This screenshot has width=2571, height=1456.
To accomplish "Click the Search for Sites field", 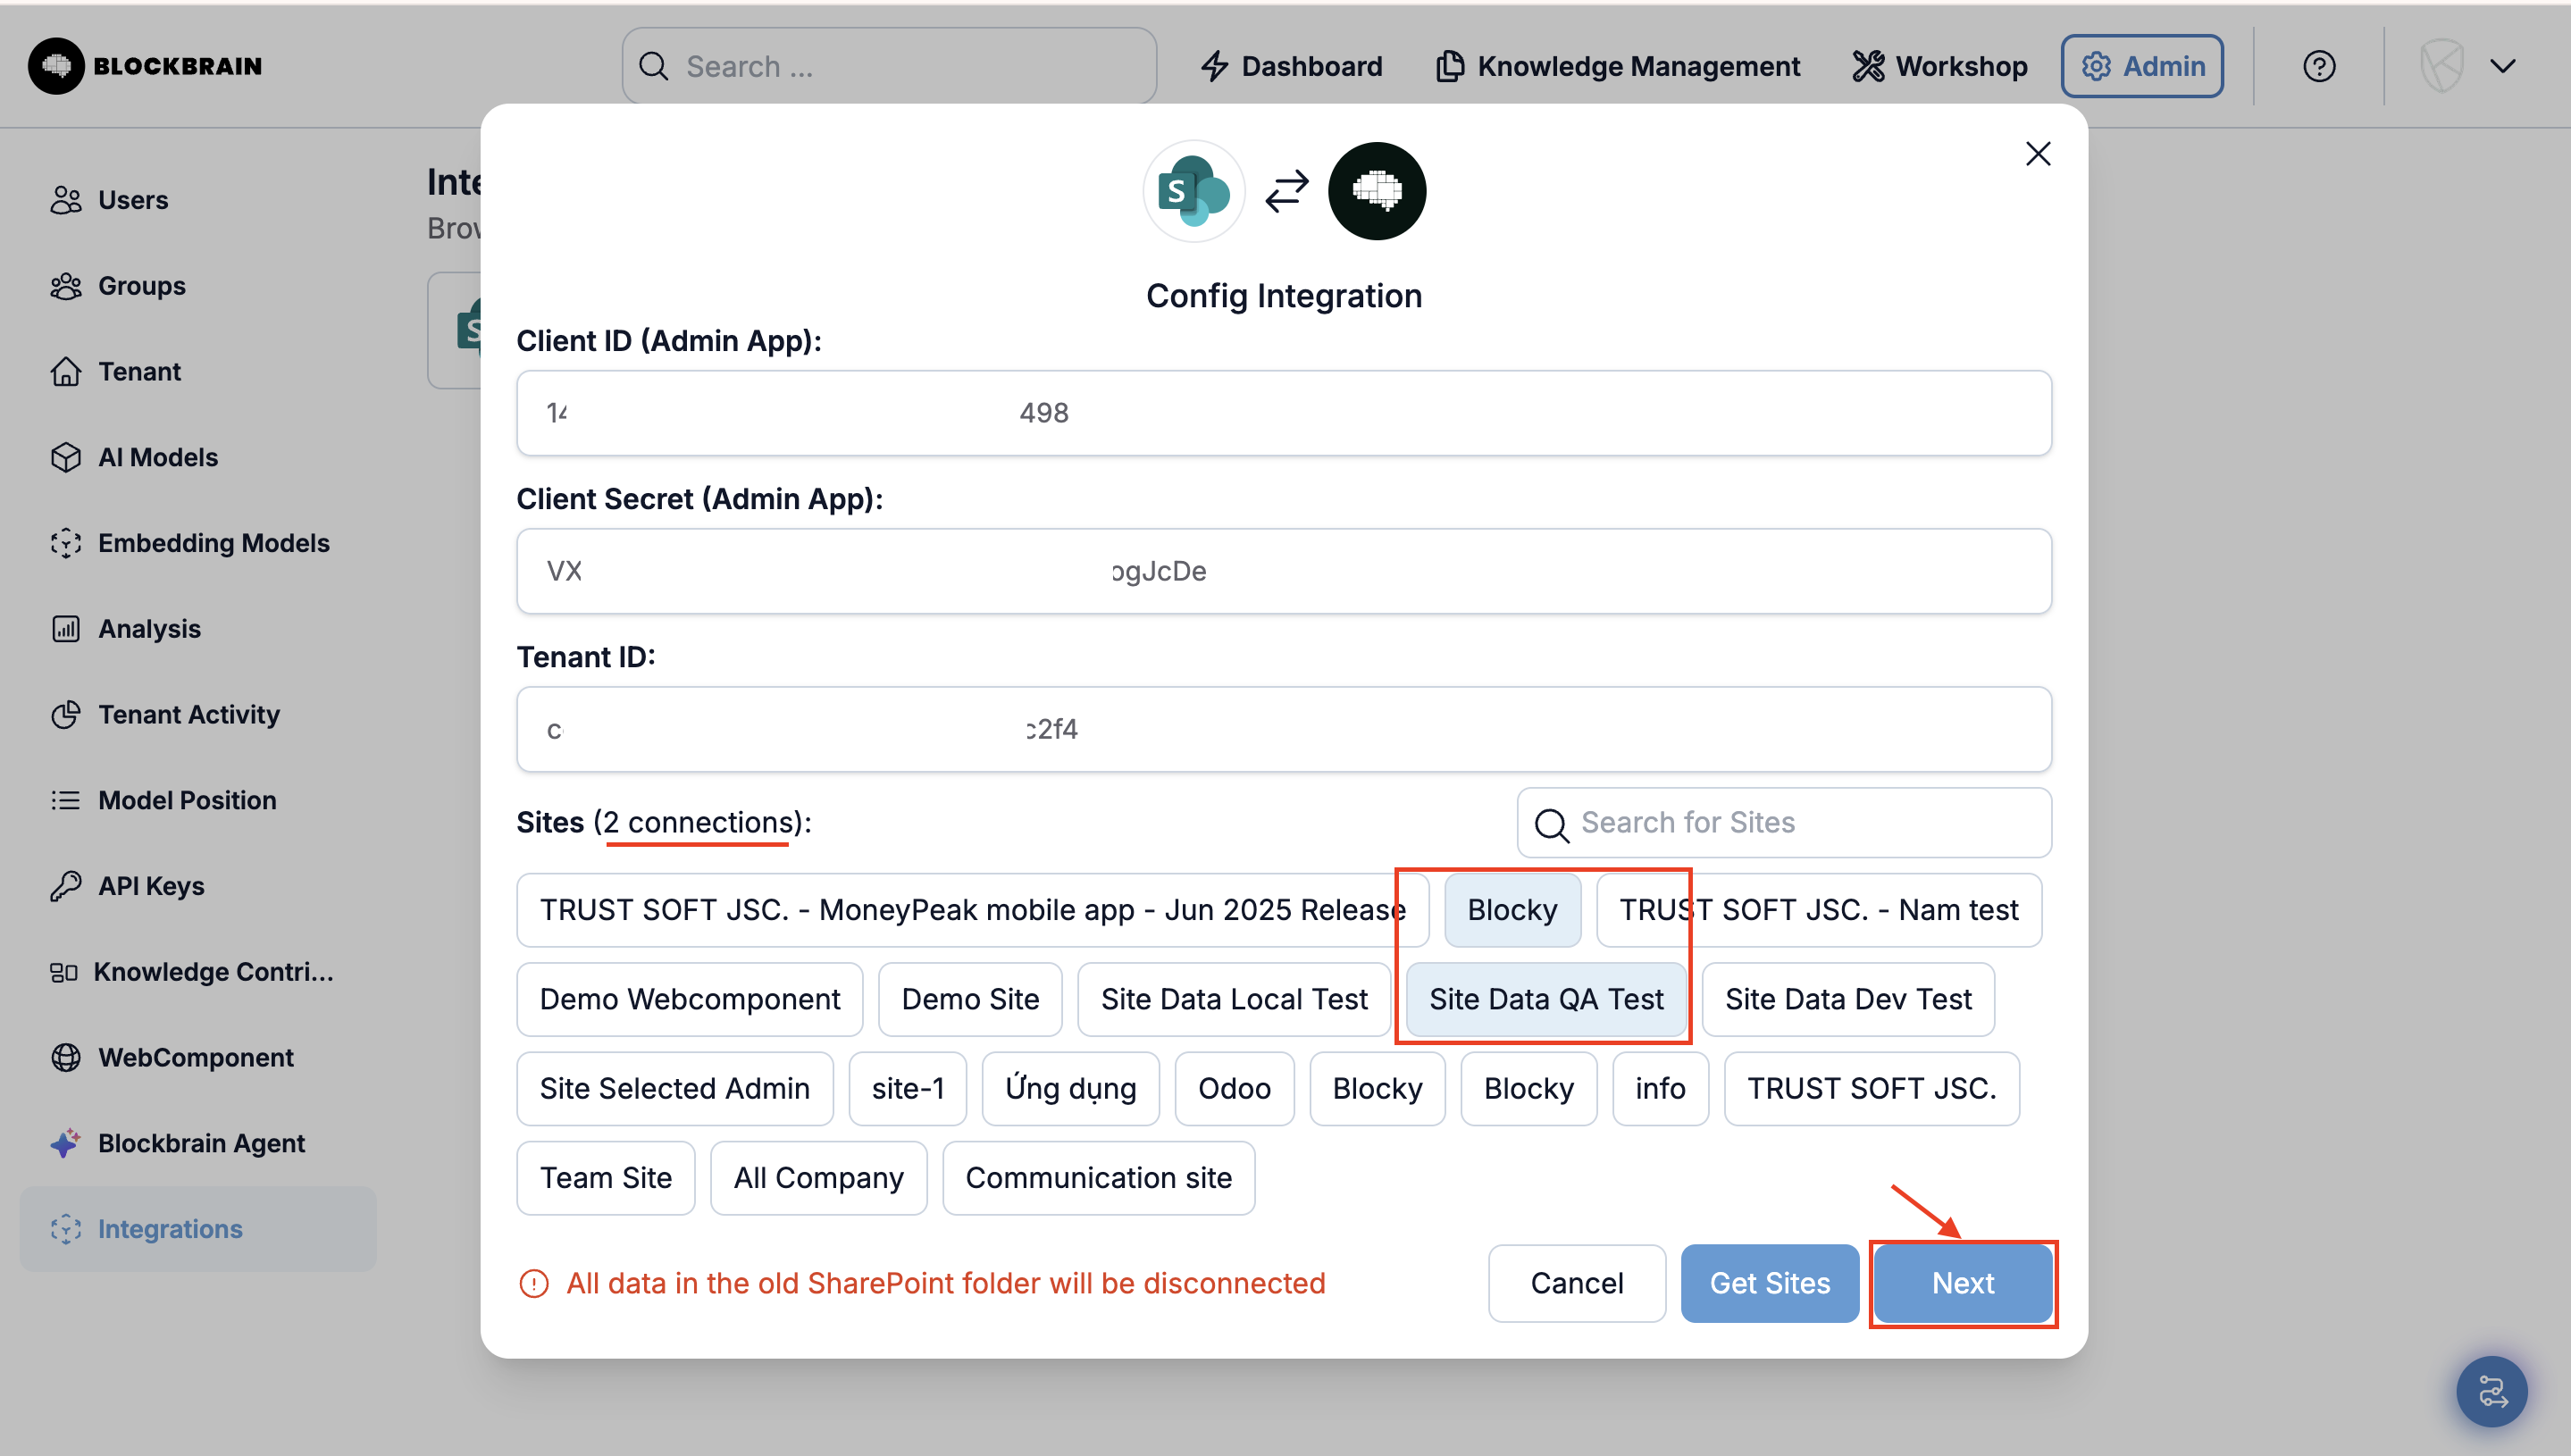I will pos(1784,823).
